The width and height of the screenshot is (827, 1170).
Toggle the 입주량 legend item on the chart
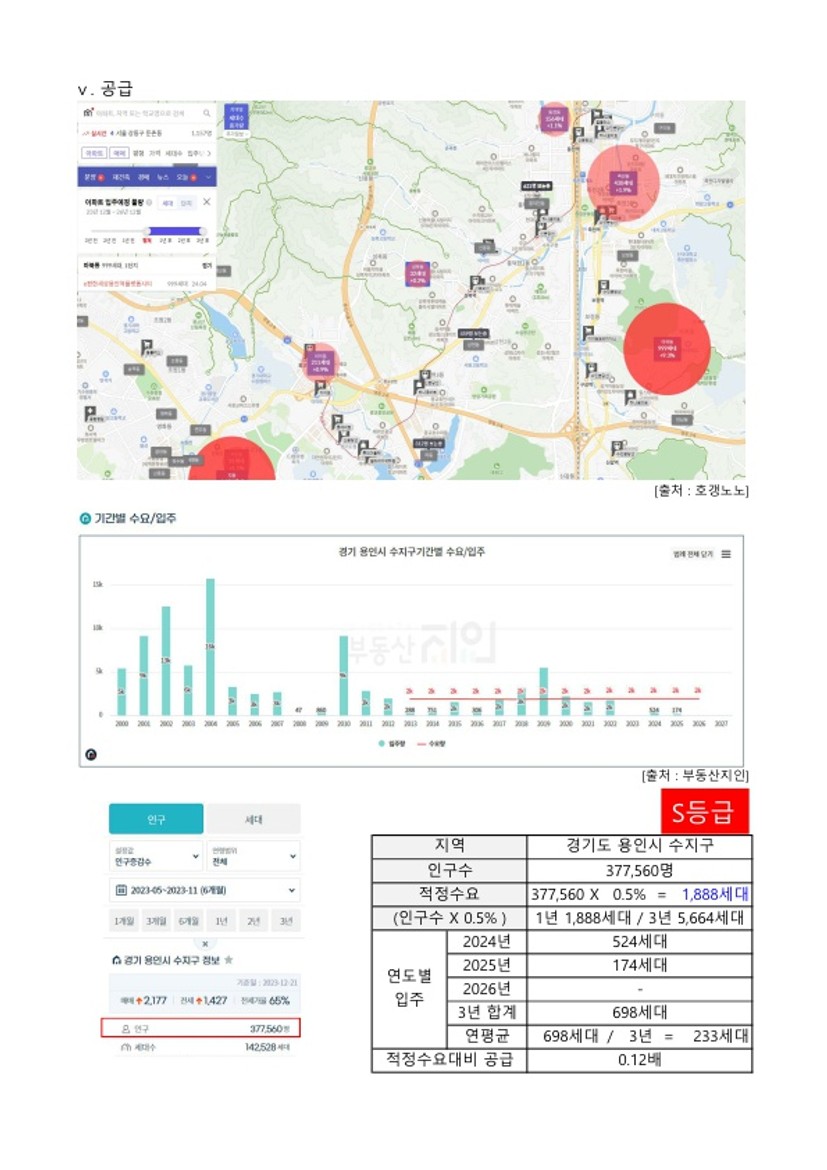point(392,744)
